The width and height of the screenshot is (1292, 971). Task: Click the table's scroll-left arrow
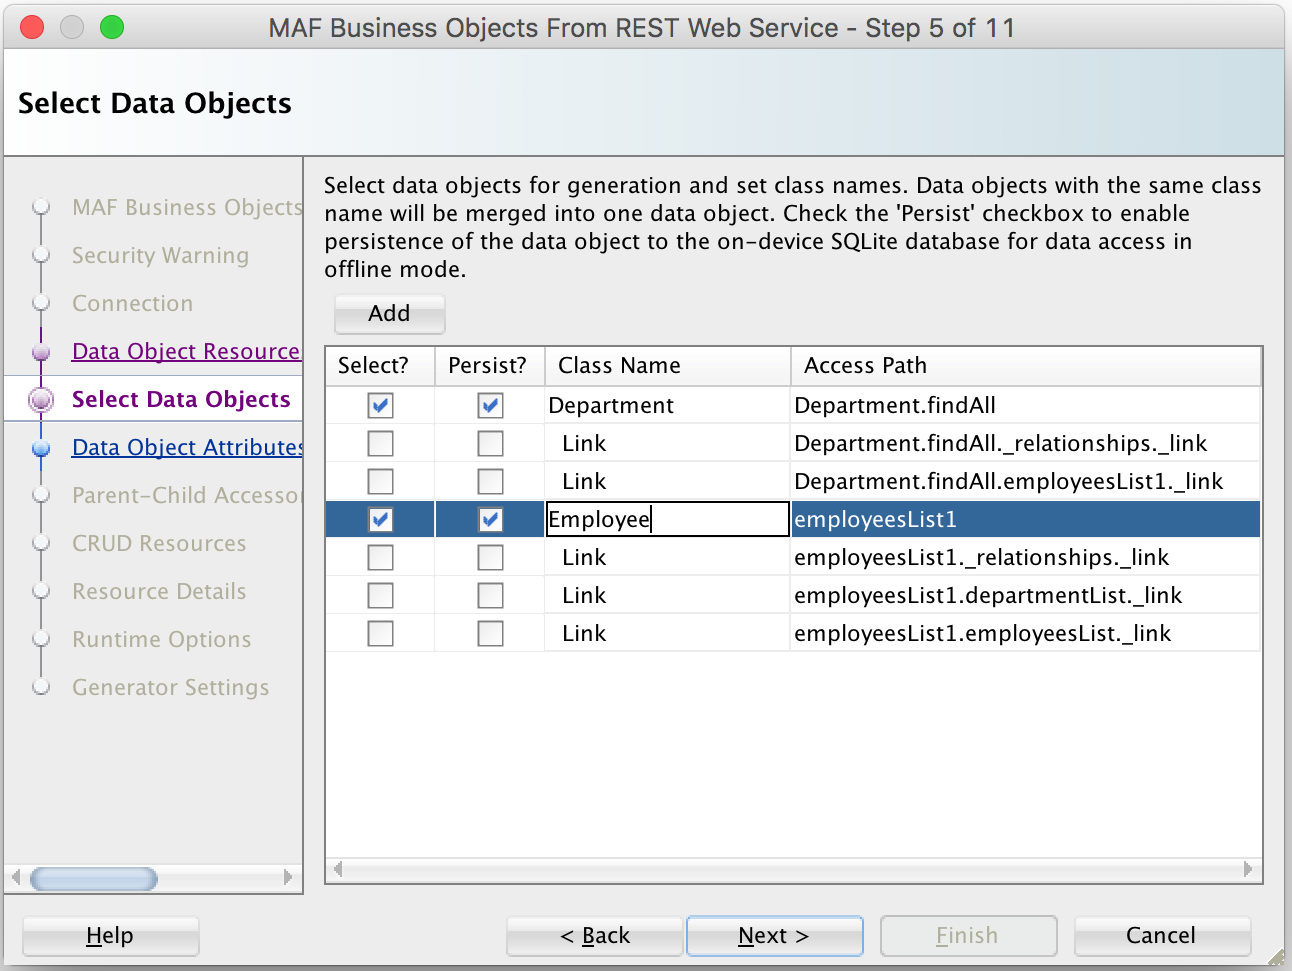click(338, 869)
